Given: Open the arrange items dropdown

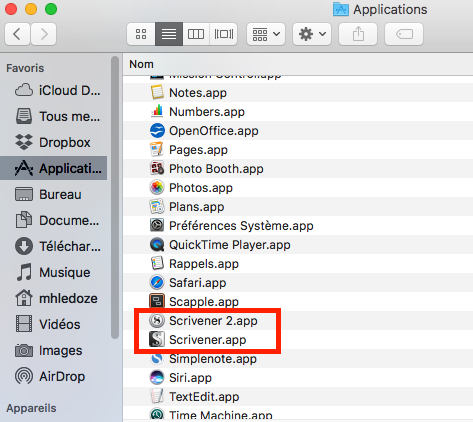Looking at the screenshot, I should tap(266, 34).
